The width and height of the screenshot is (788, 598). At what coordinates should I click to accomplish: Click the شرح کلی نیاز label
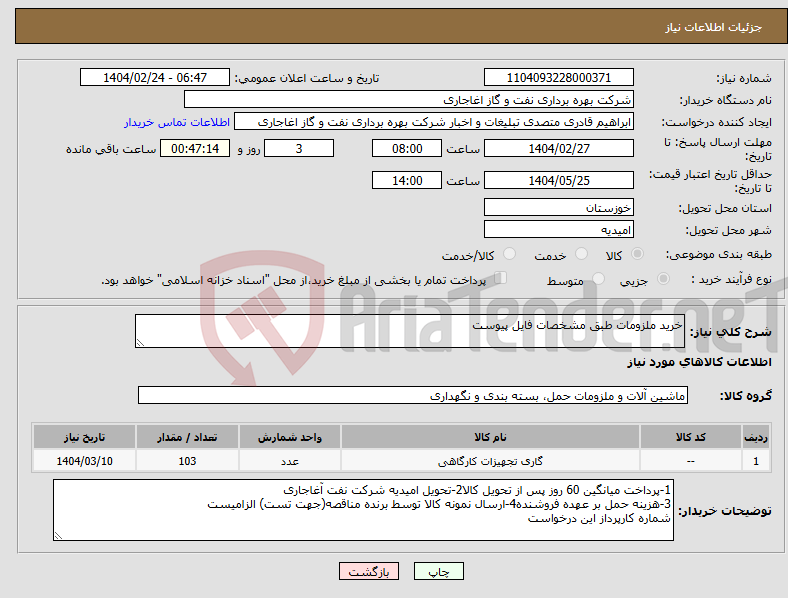click(730, 332)
